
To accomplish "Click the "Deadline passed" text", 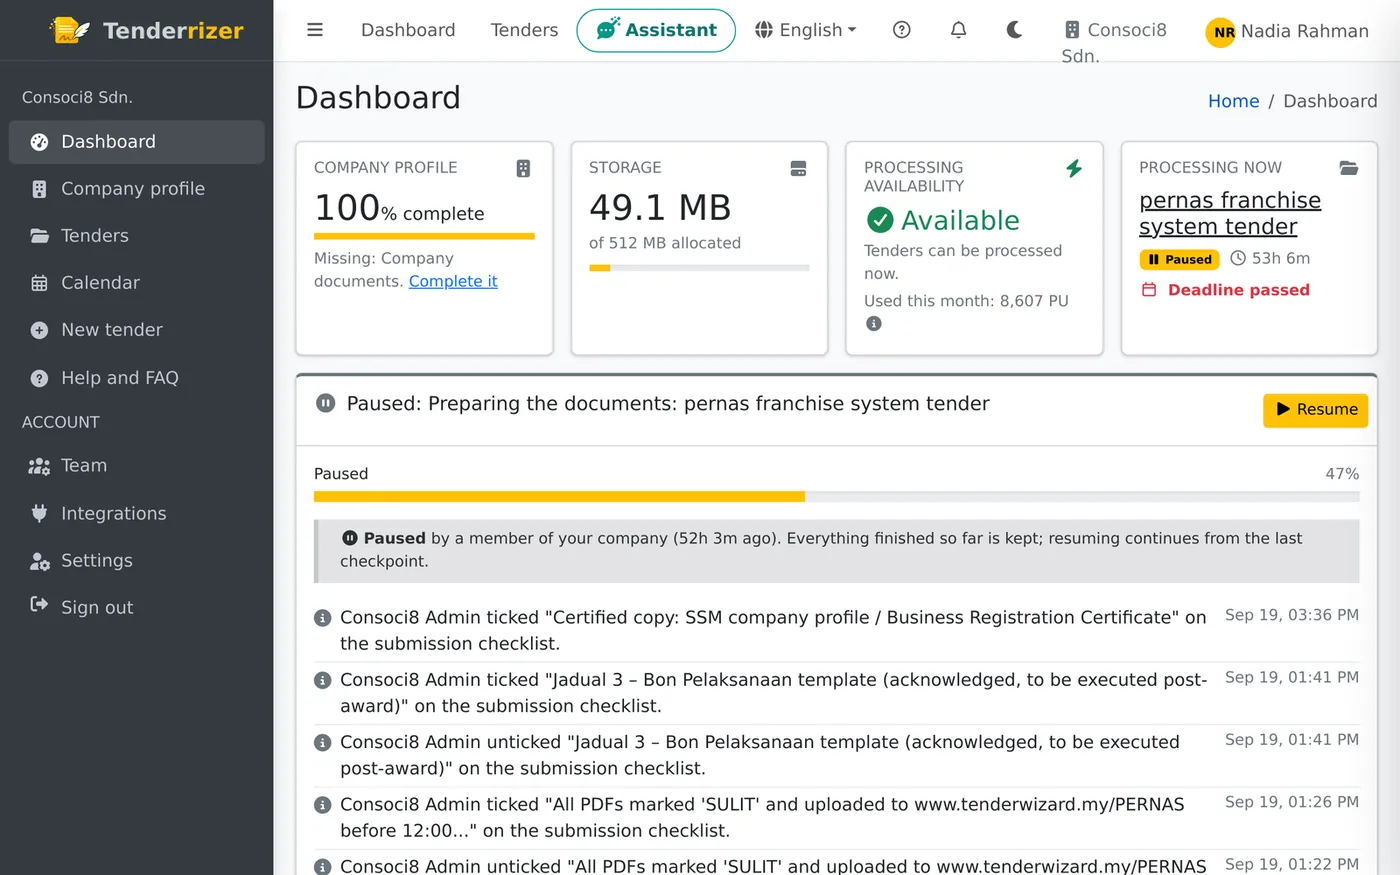I will pos(1239,290).
